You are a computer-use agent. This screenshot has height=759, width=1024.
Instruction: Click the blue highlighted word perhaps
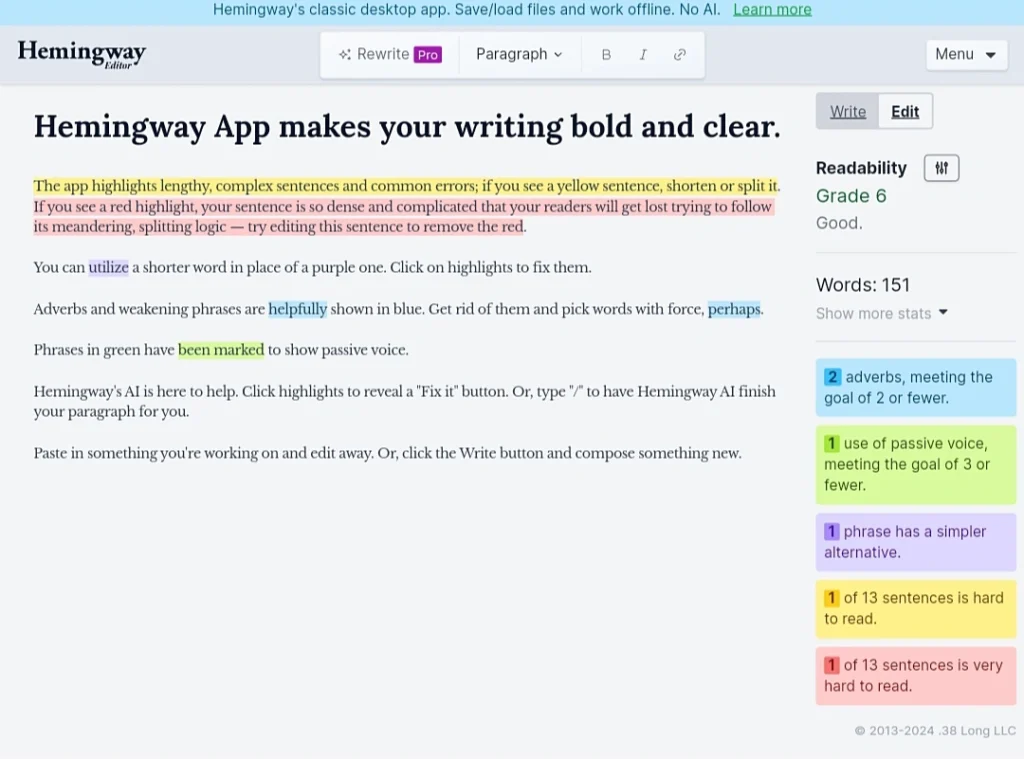coord(734,309)
